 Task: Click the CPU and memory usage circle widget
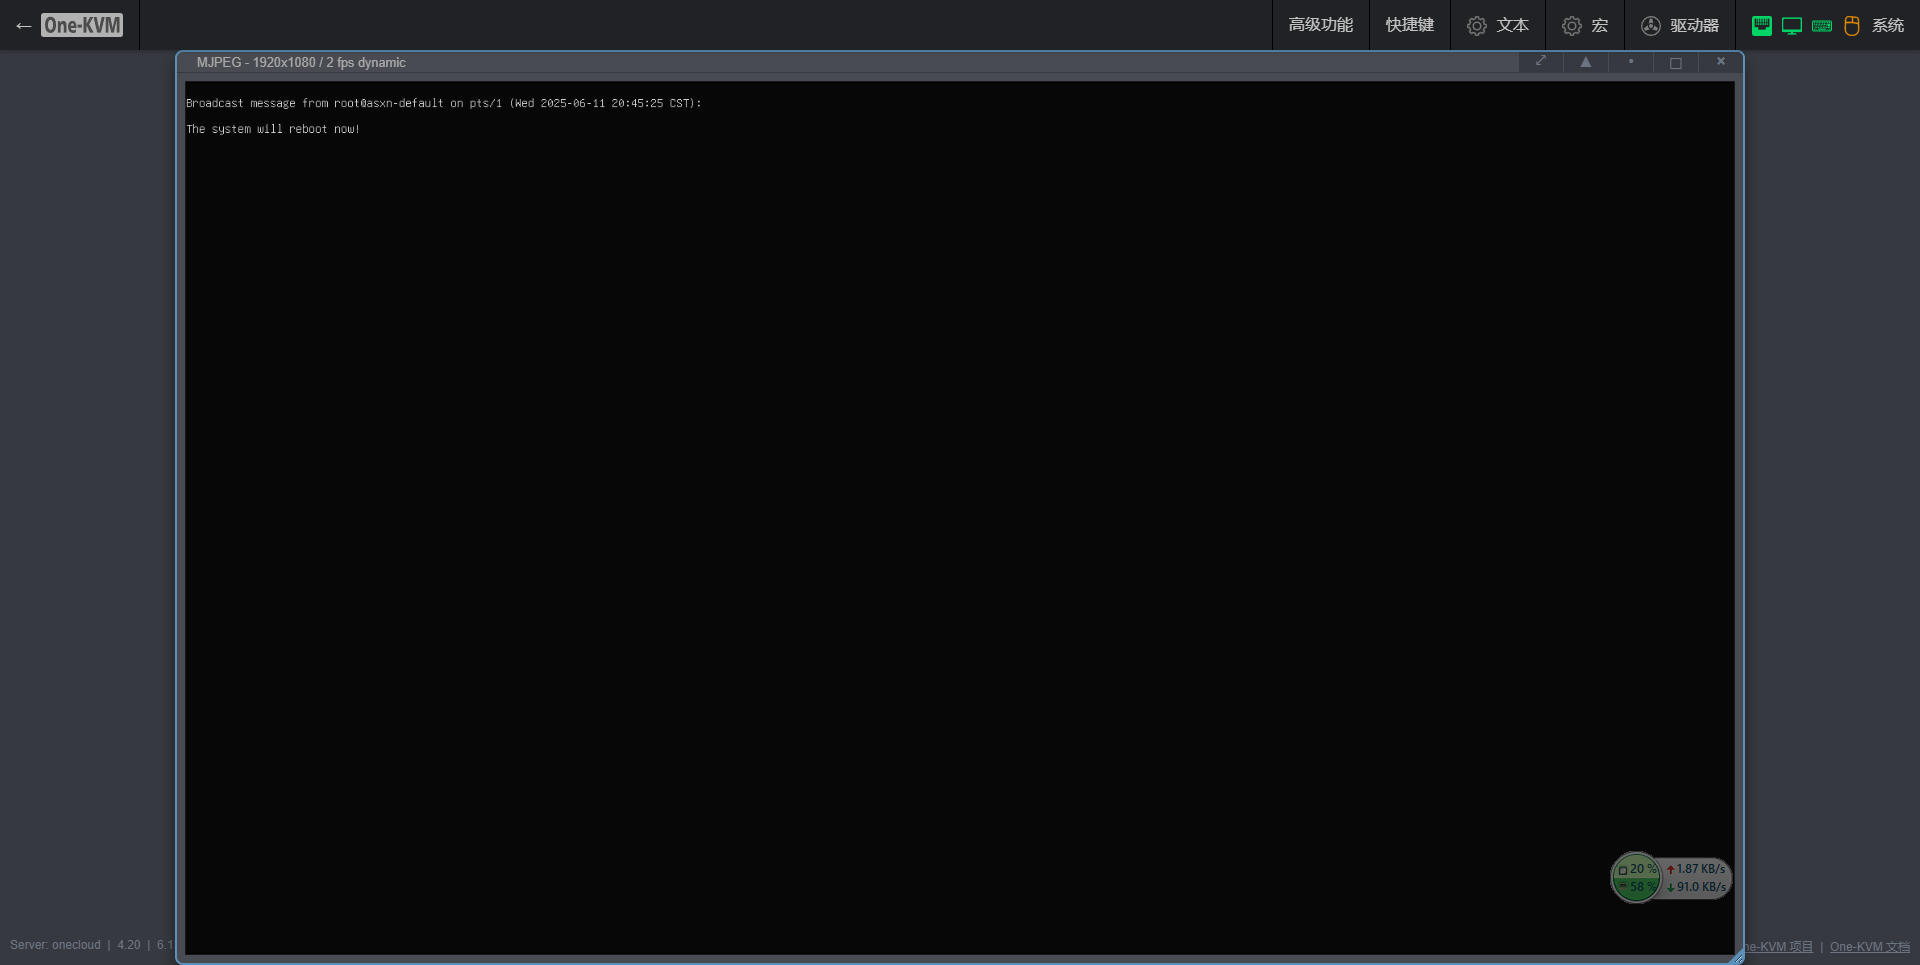point(1636,877)
